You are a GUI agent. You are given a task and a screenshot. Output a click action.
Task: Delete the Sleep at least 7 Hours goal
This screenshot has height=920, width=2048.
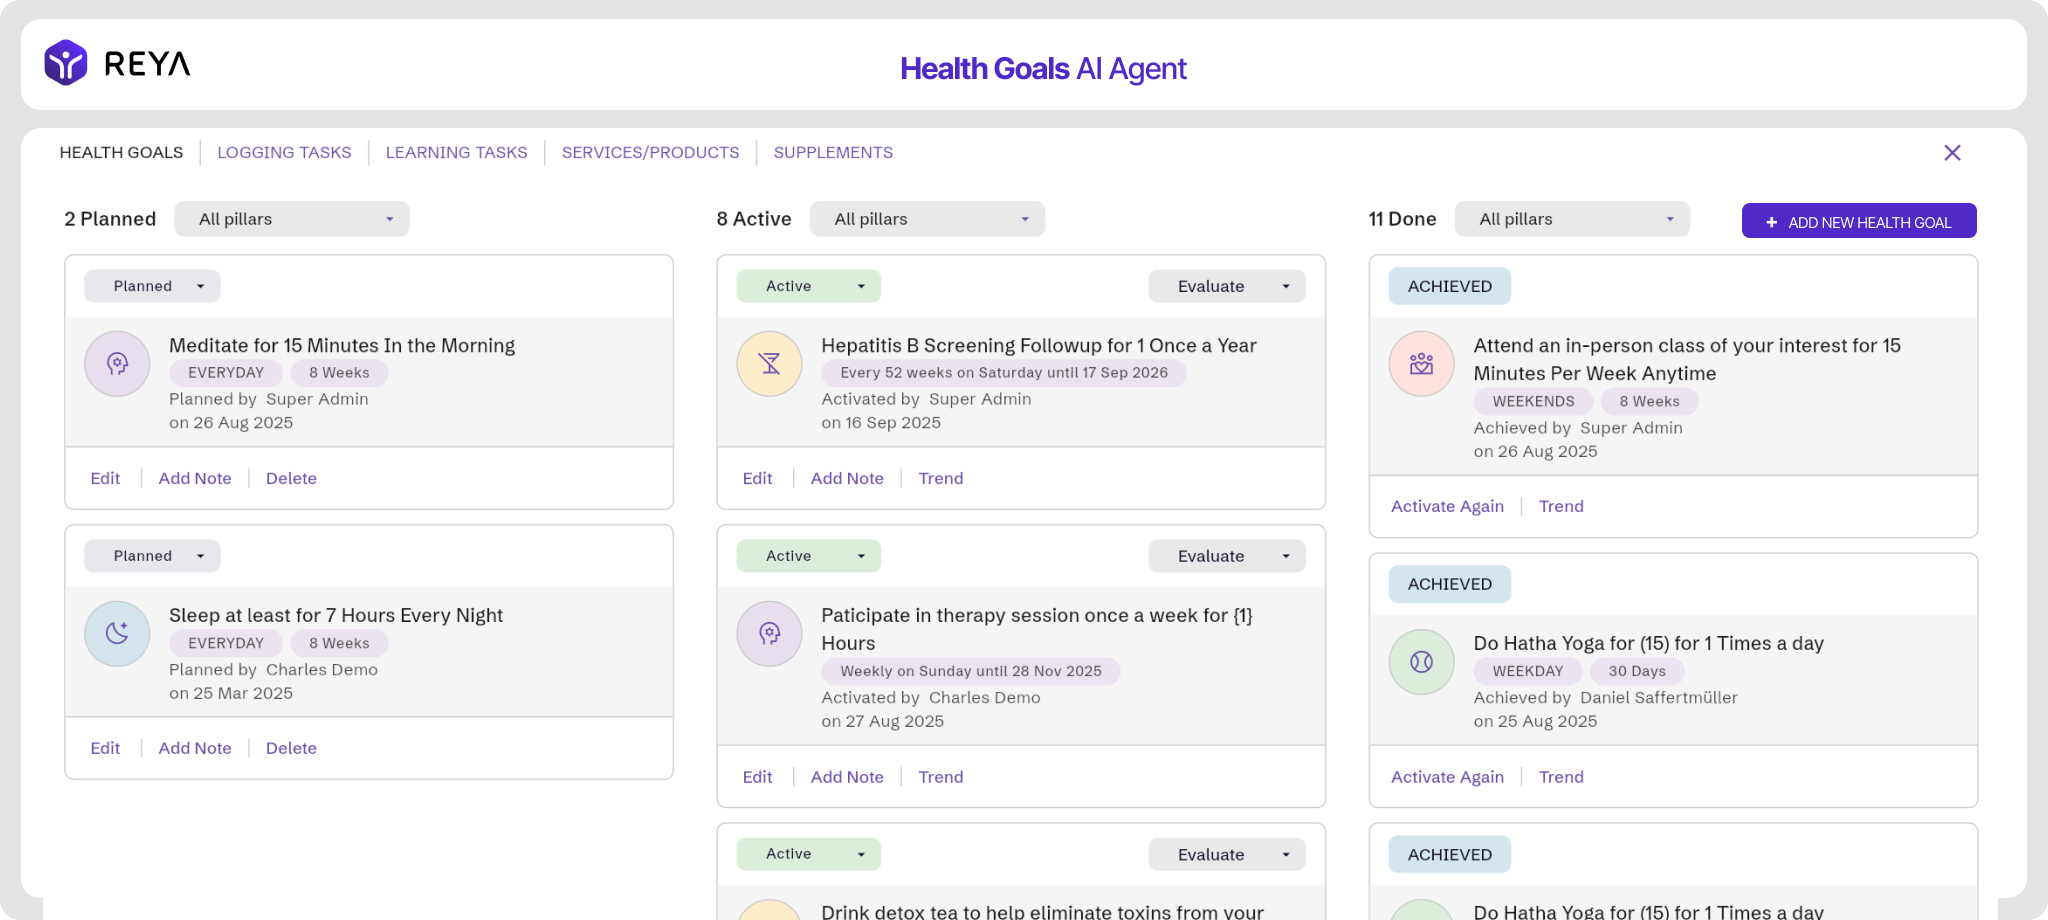(x=291, y=748)
